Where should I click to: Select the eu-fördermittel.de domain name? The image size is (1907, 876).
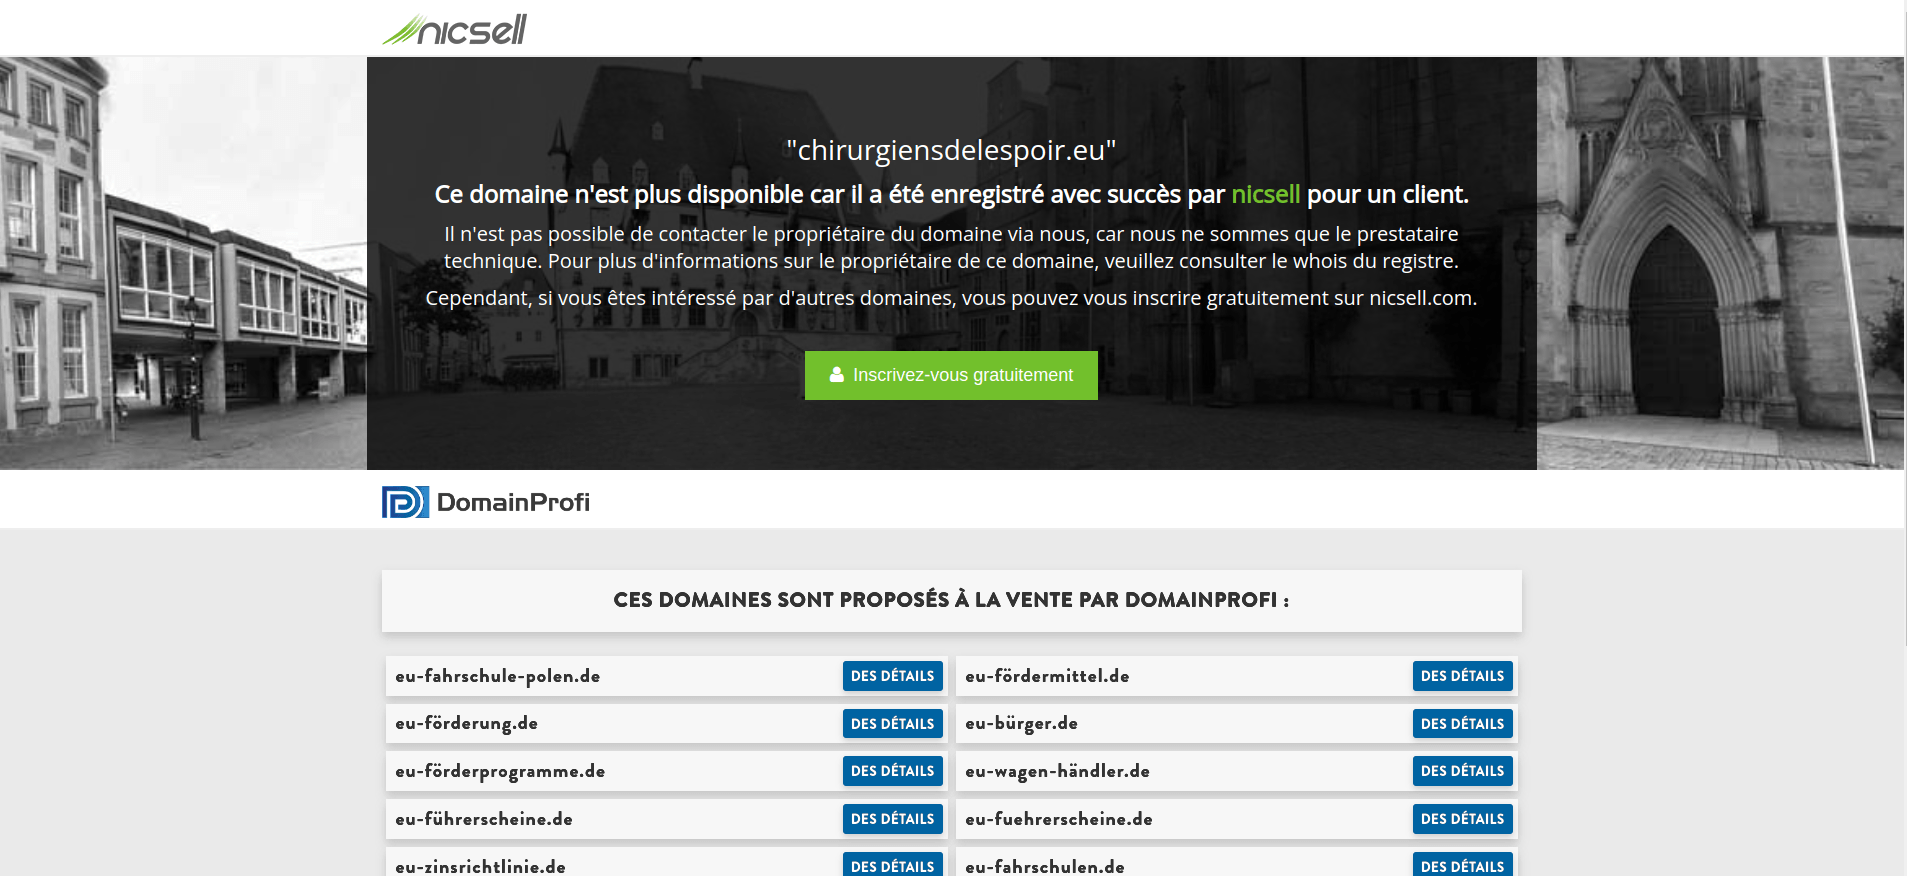click(x=1047, y=676)
